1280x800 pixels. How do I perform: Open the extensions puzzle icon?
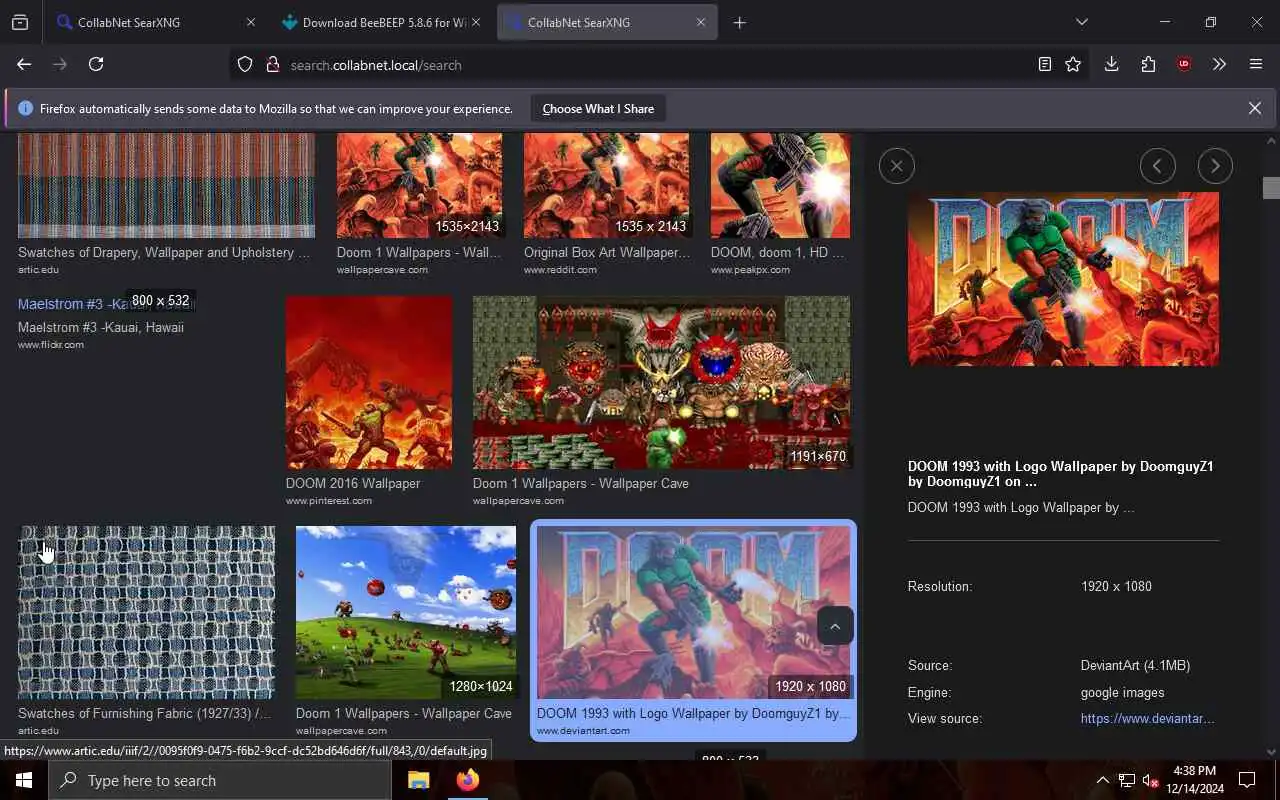pyautogui.click(x=1148, y=64)
